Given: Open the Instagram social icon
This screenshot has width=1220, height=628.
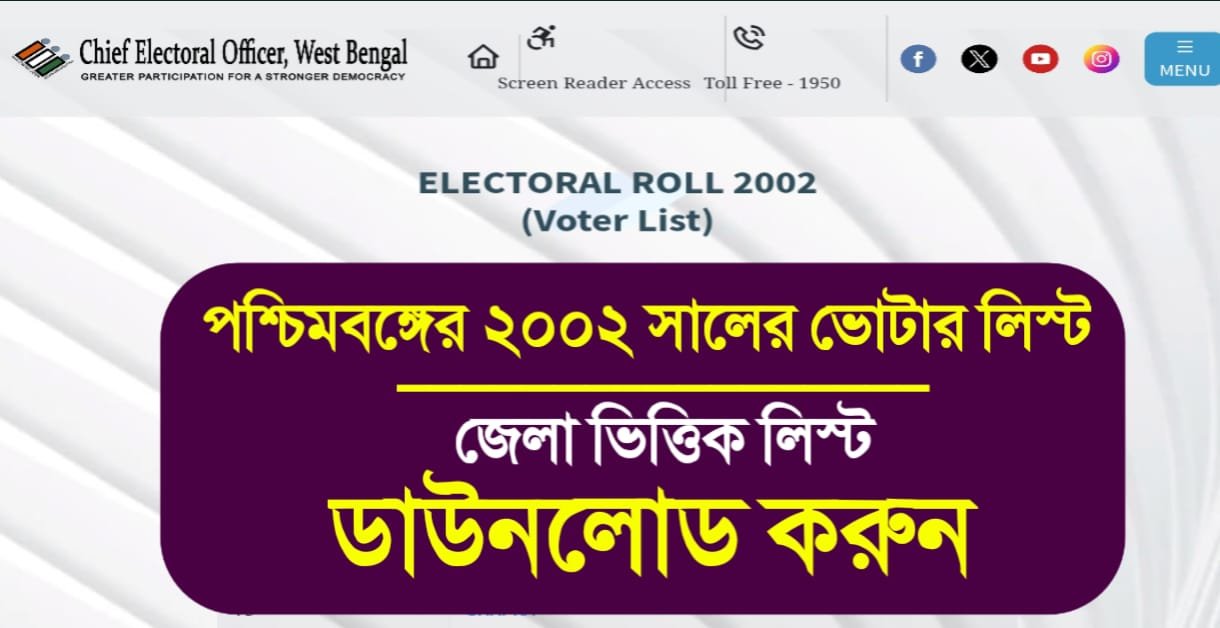Looking at the screenshot, I should [x=1101, y=59].
